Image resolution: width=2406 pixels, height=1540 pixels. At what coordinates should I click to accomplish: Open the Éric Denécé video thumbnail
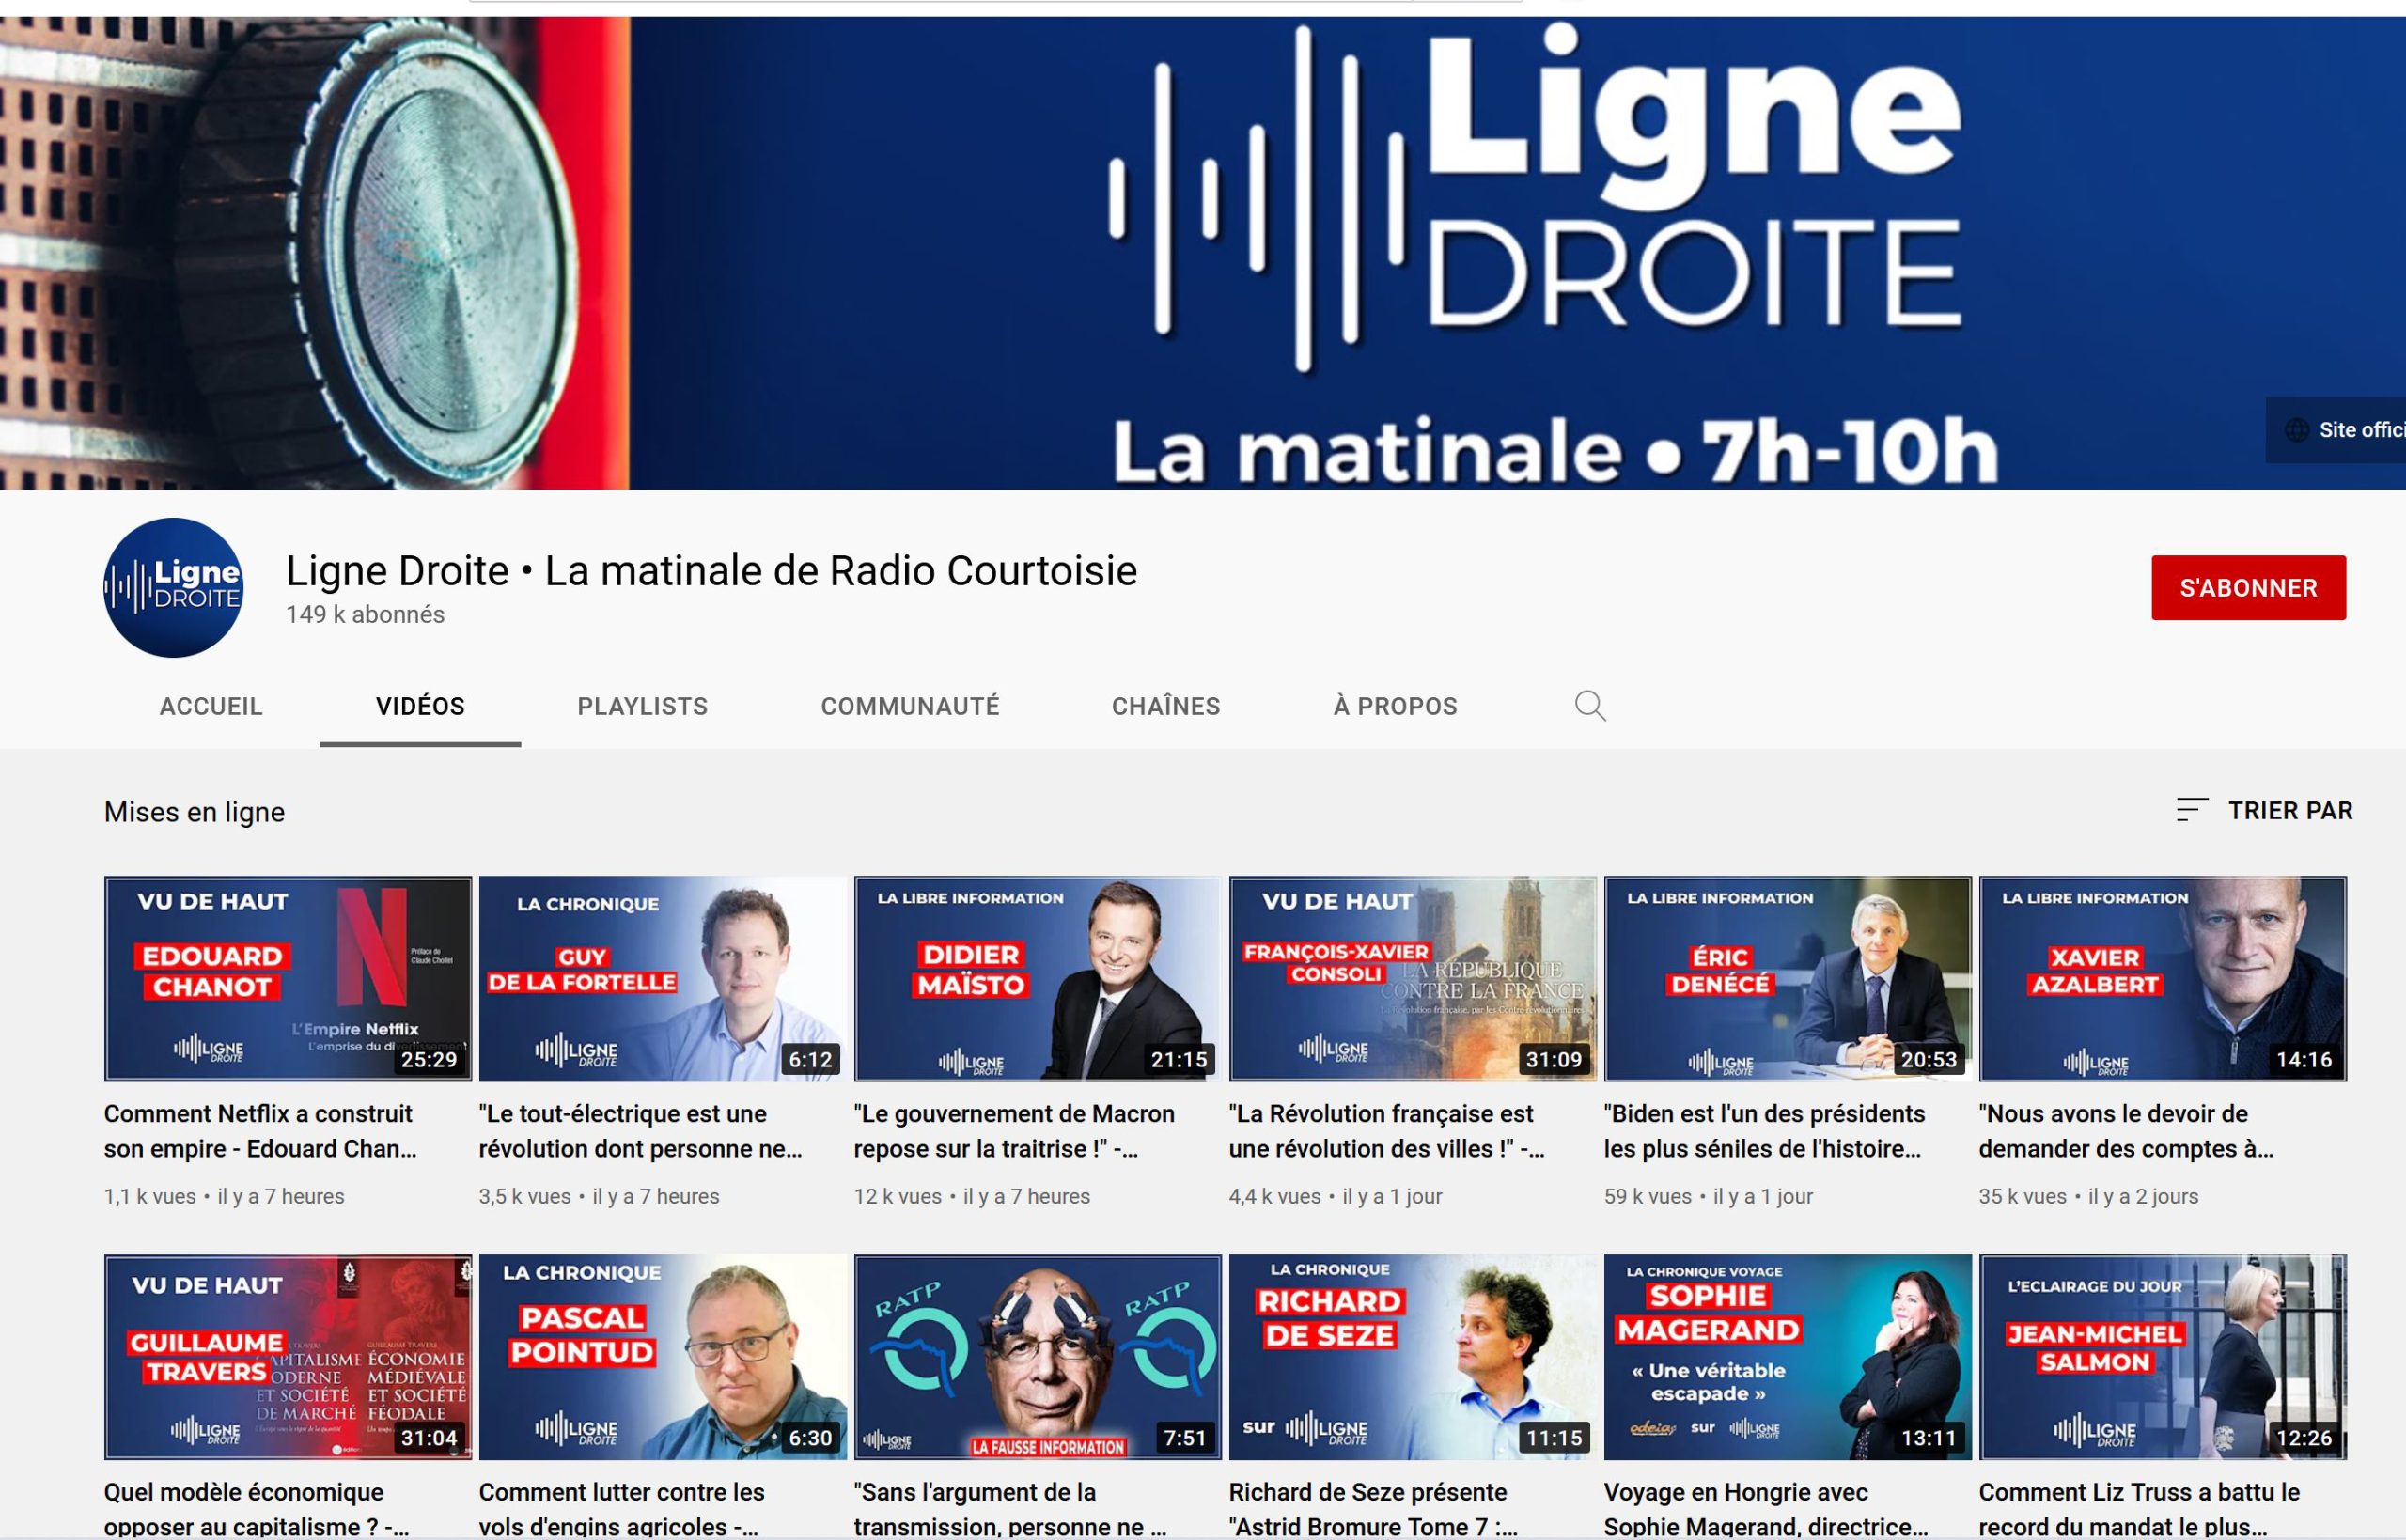click(1788, 979)
